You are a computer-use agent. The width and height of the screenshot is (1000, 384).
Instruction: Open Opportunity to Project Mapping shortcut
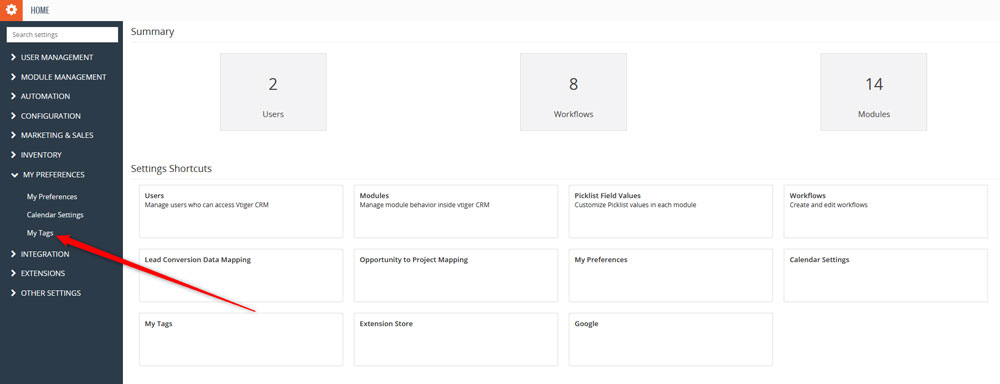coord(456,275)
